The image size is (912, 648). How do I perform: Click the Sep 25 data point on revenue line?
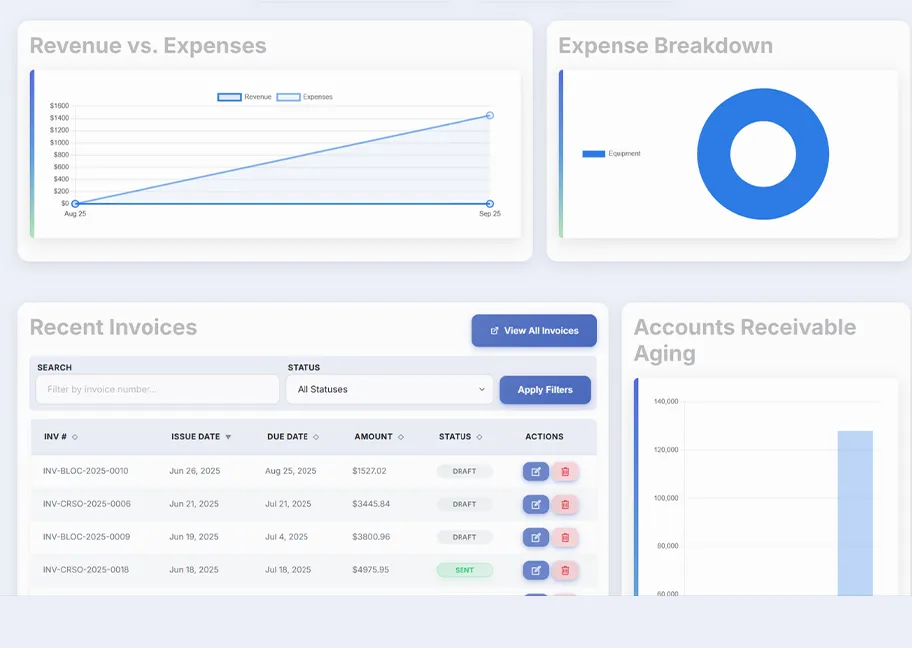(x=489, y=116)
